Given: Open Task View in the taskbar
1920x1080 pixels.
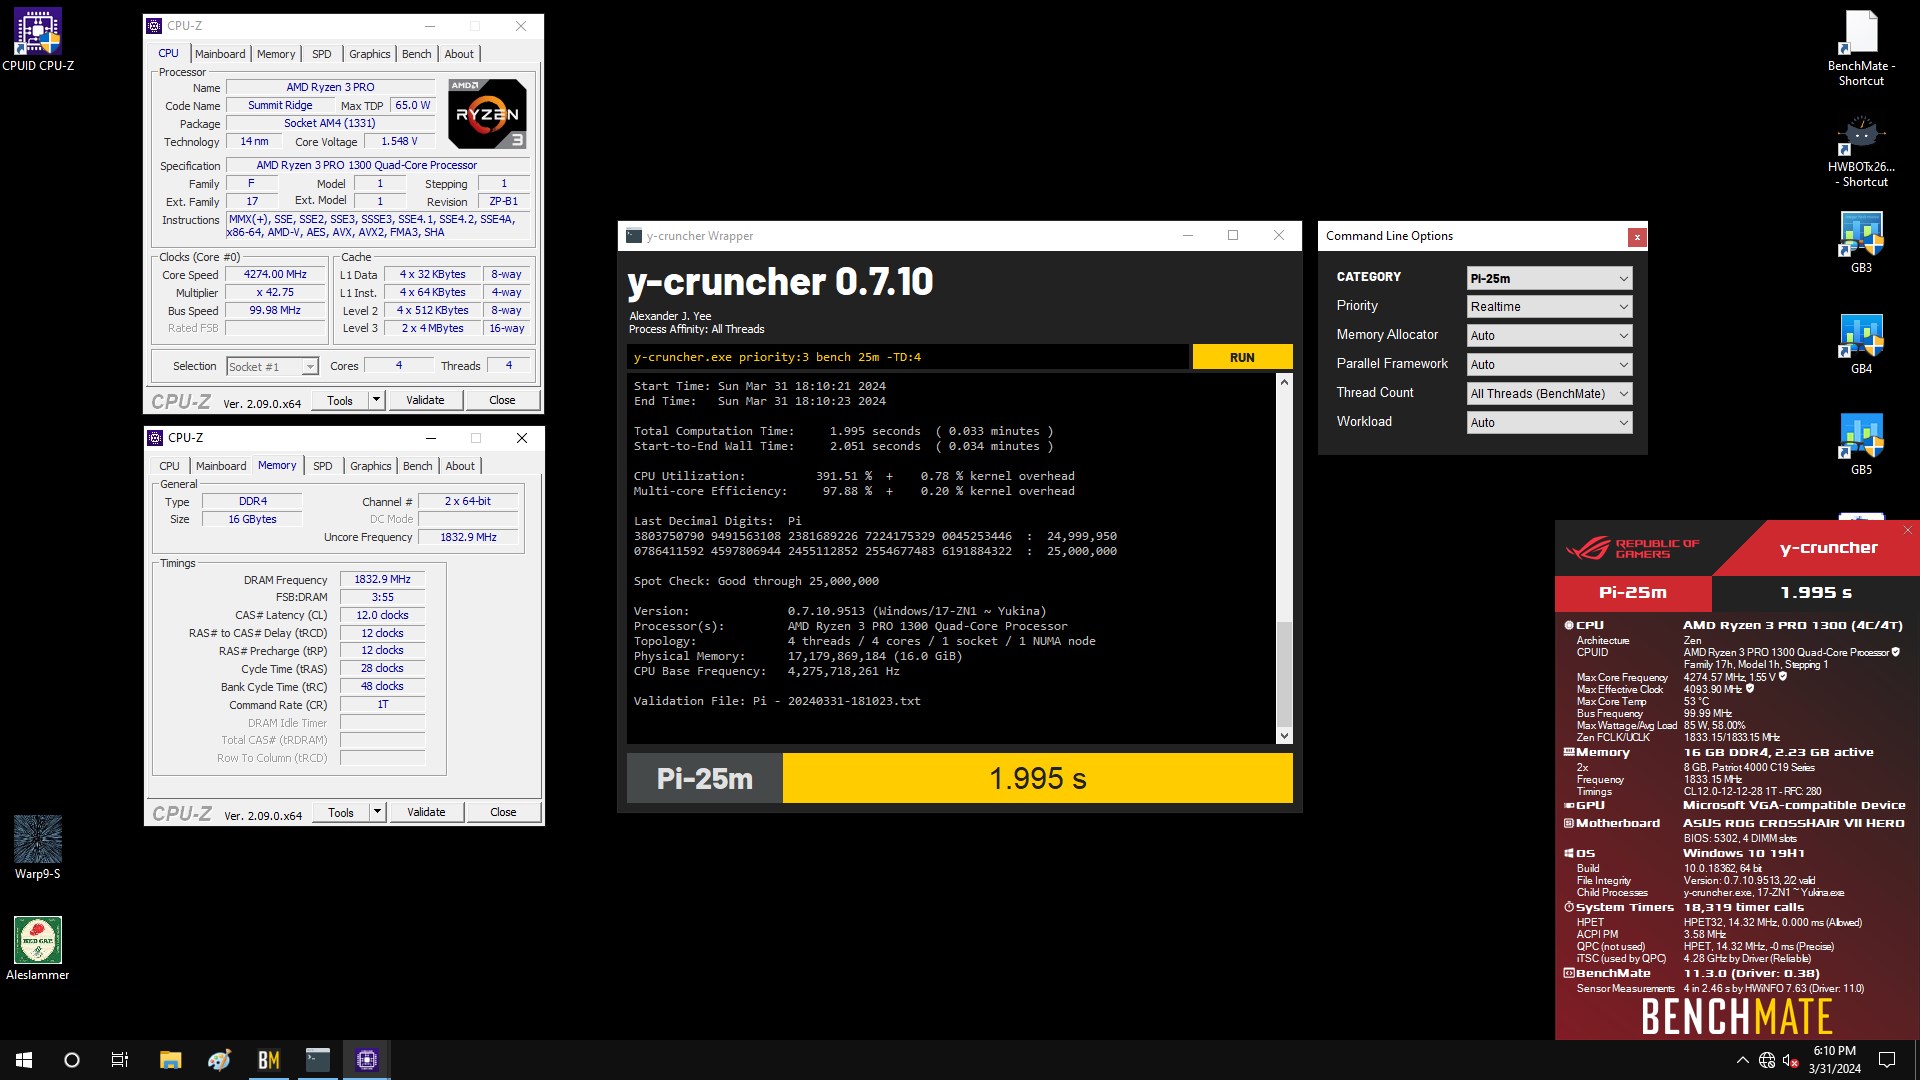Looking at the screenshot, I should (120, 1060).
